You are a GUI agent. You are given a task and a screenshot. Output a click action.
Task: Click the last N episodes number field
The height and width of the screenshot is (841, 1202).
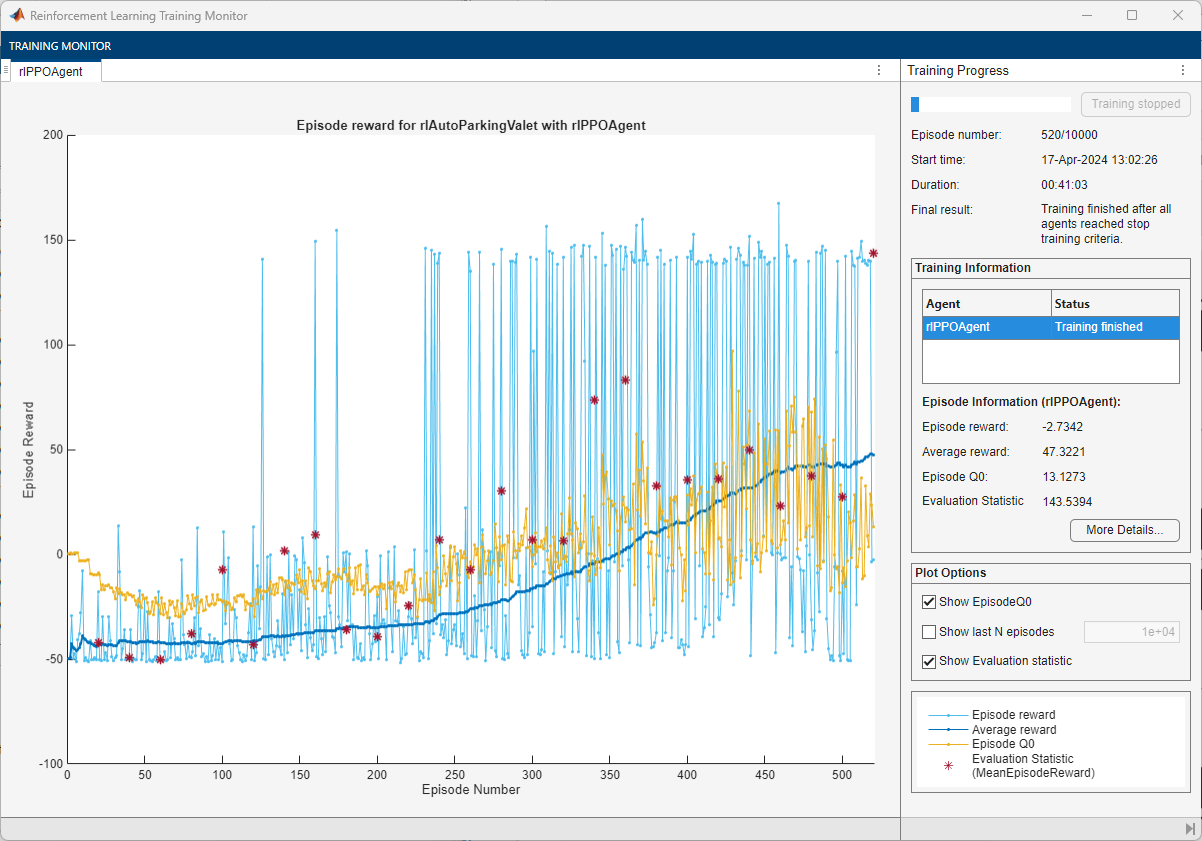coord(1132,632)
